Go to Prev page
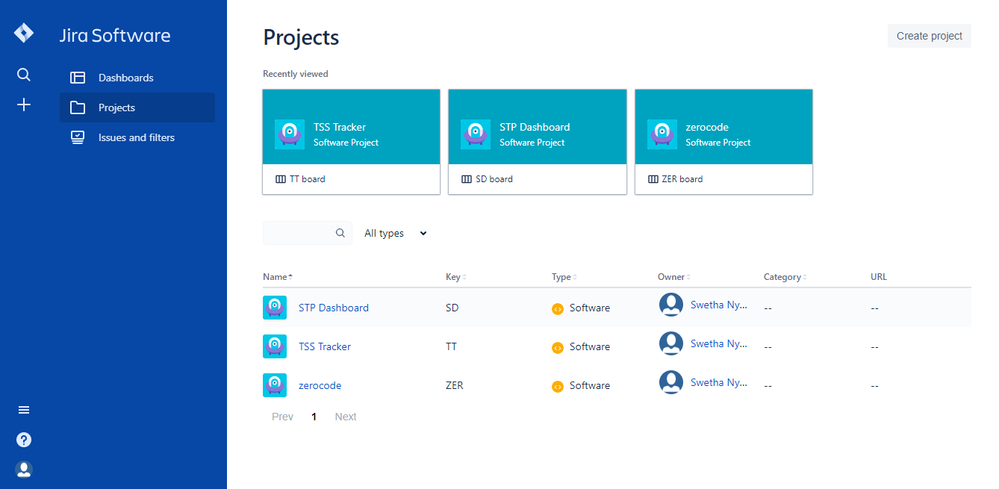 [282, 417]
